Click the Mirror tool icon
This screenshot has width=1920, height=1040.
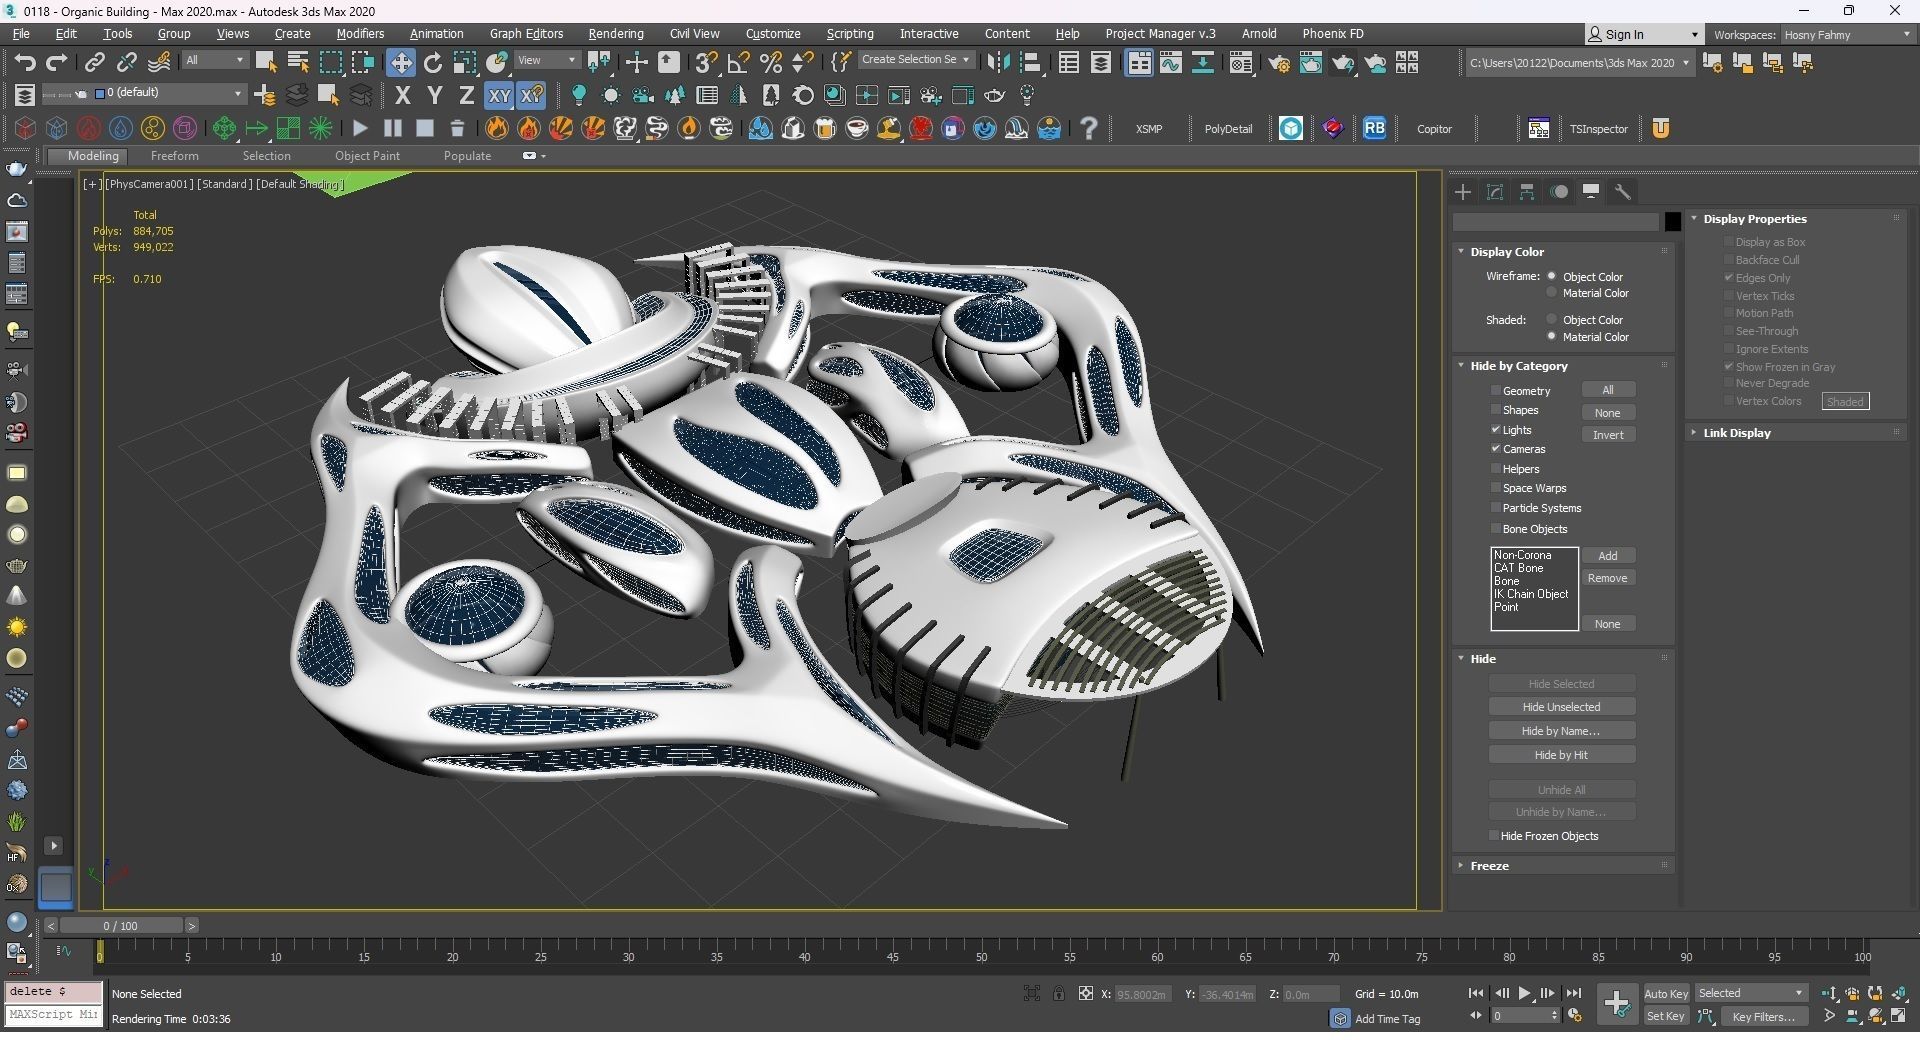pos(998,62)
